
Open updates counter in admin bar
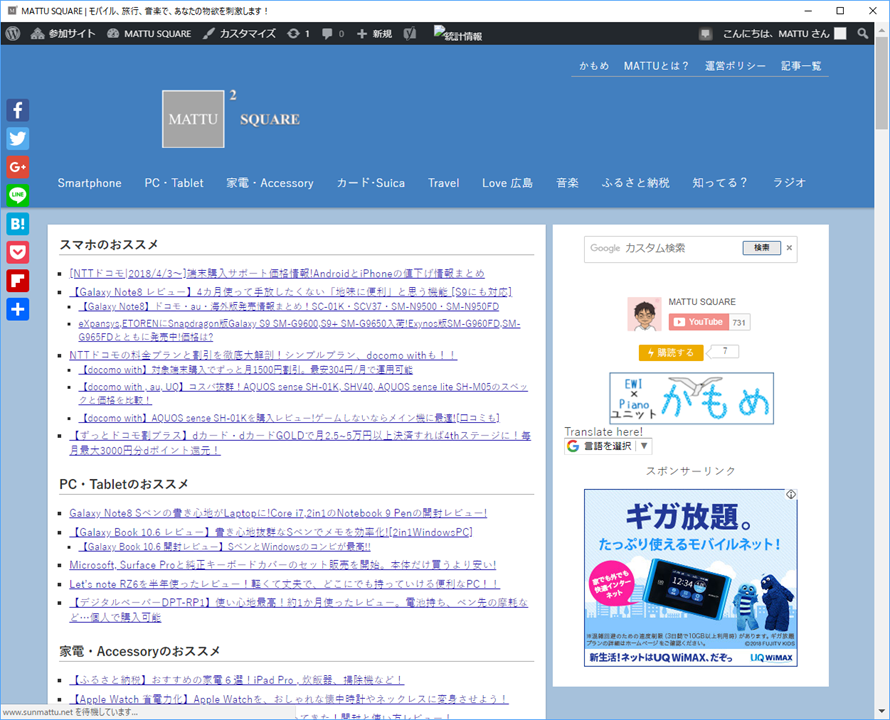coord(298,34)
